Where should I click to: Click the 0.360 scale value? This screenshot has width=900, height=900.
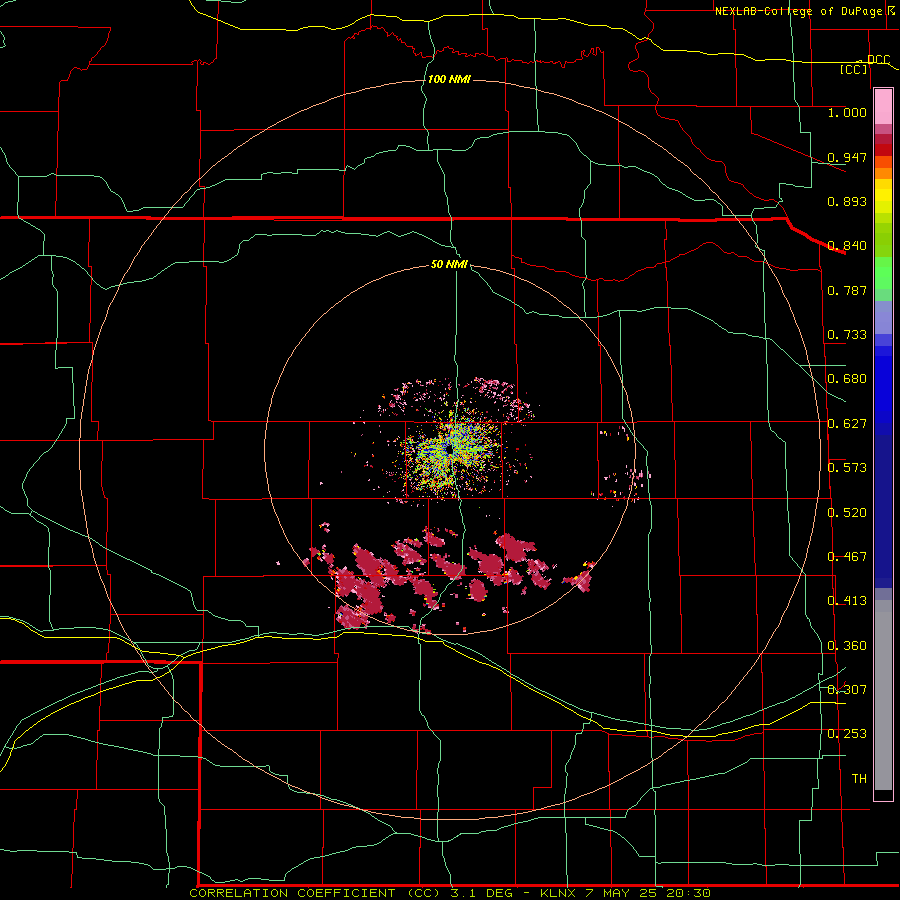[x=847, y=646]
